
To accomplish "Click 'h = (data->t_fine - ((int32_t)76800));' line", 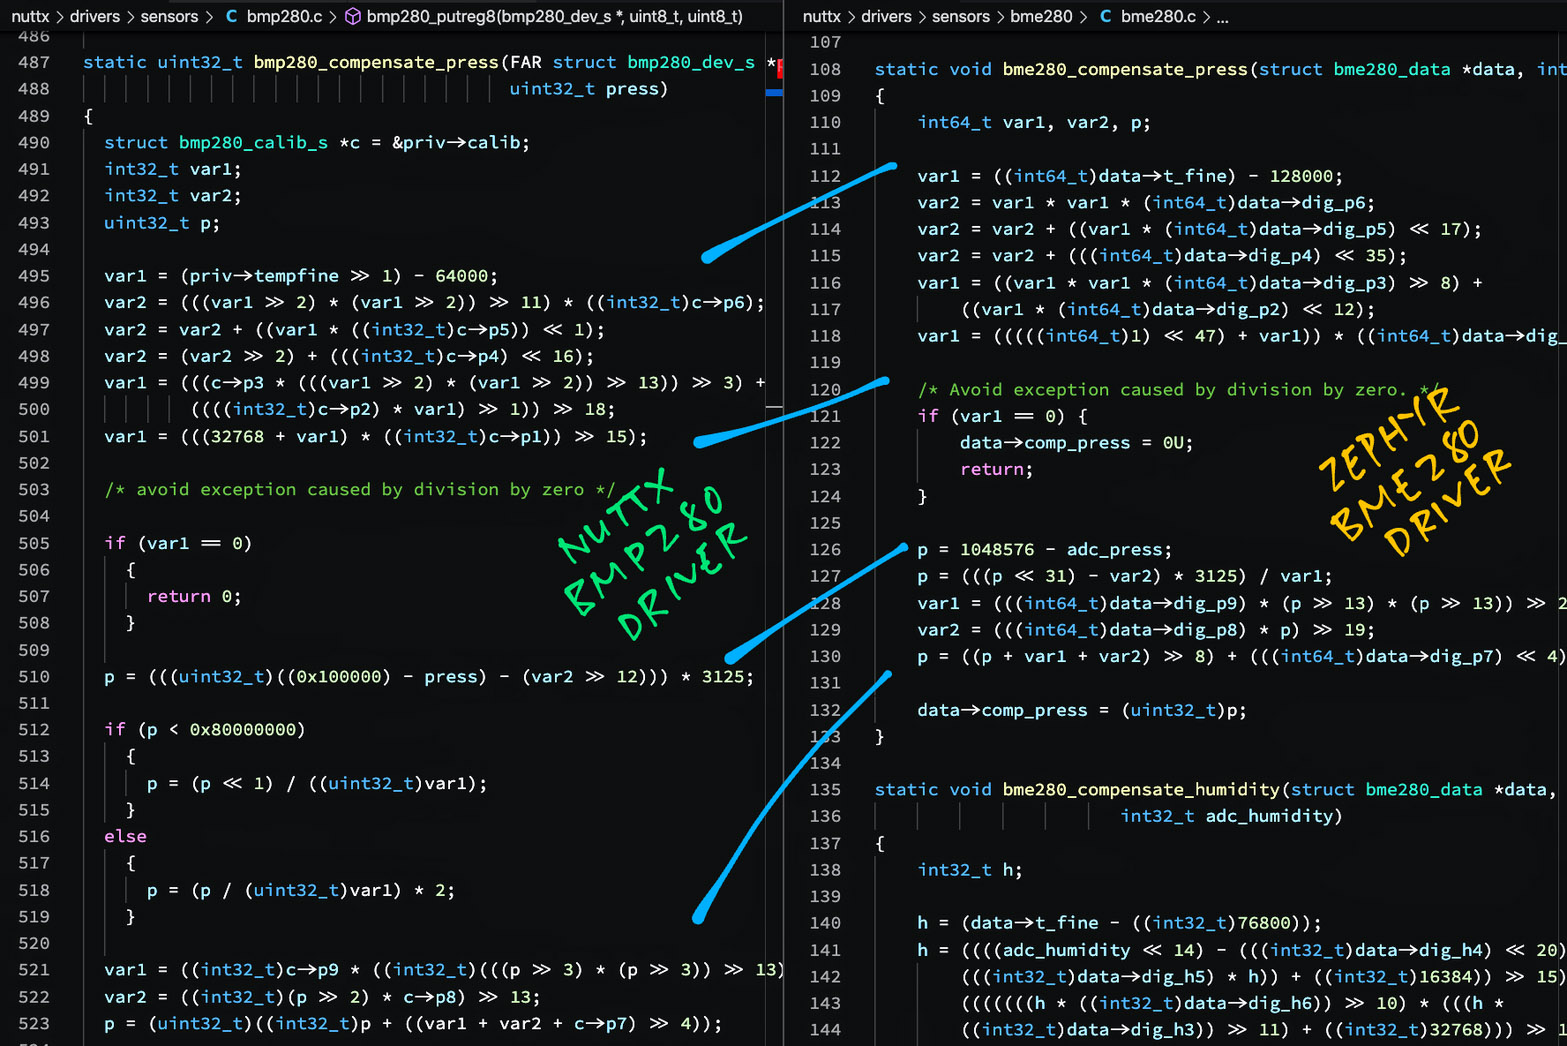I will [1120, 923].
